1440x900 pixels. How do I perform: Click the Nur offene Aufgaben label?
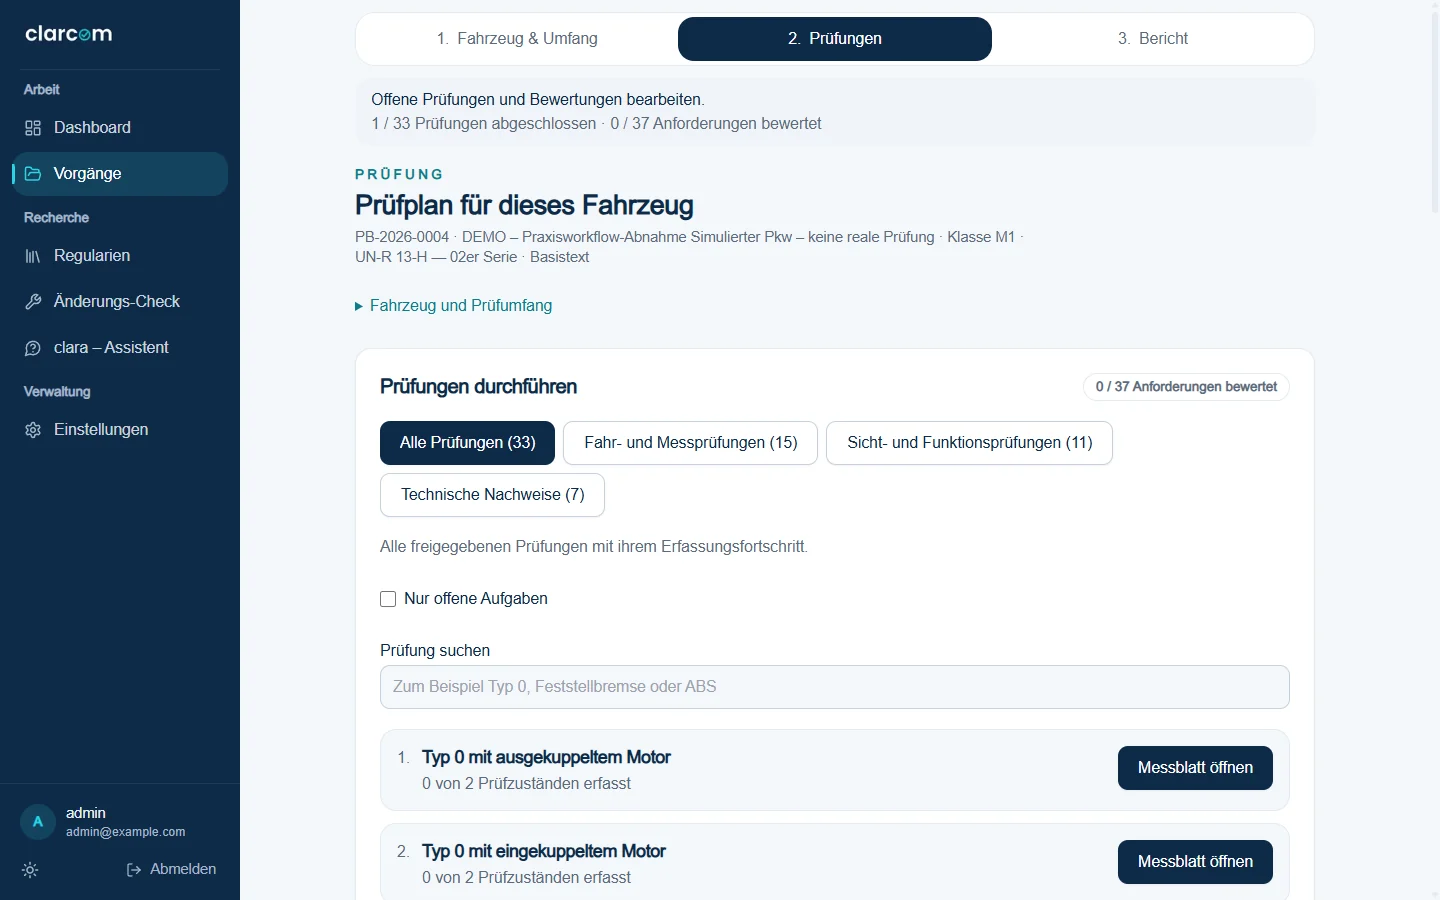pos(476,599)
